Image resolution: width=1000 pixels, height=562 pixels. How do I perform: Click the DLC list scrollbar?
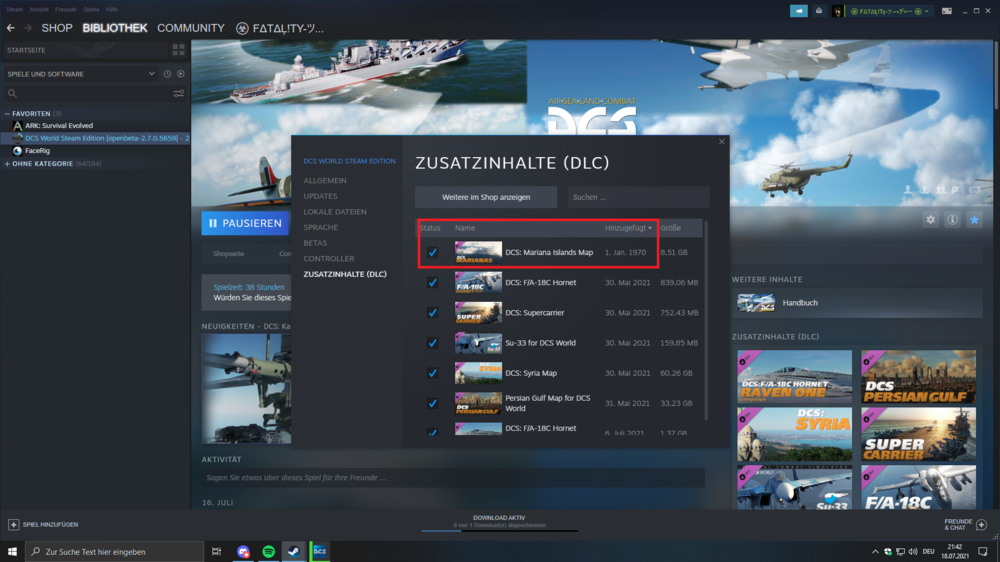[x=706, y=321]
